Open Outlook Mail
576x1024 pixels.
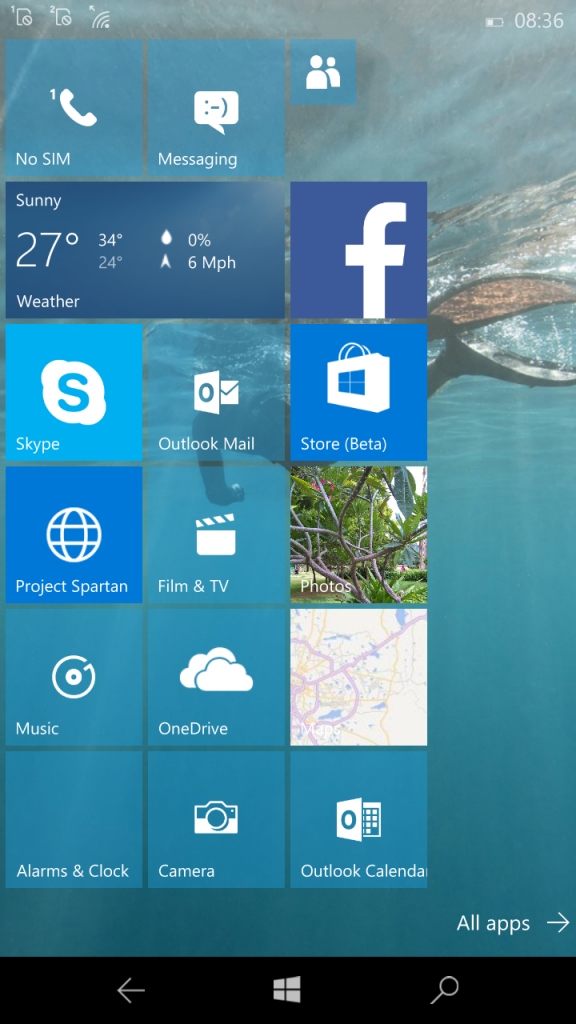216,392
